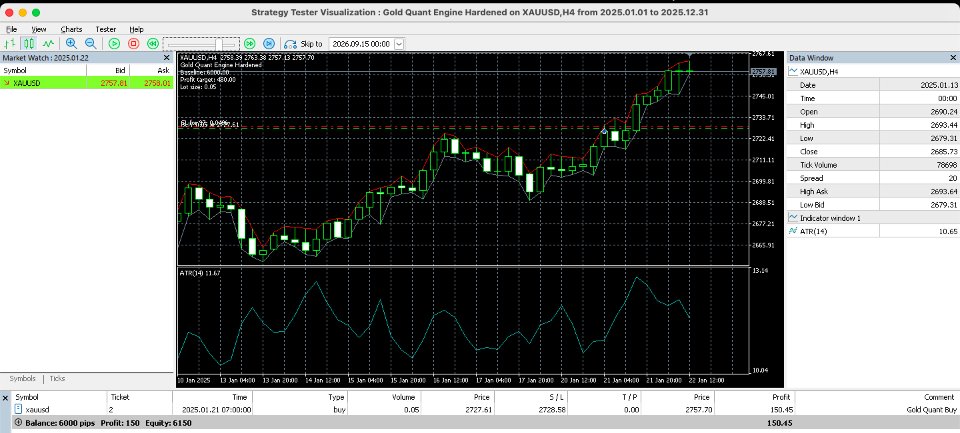Click the ATR(14) 11.67 indicator label
This screenshot has height=433, width=960.
[x=199, y=273]
